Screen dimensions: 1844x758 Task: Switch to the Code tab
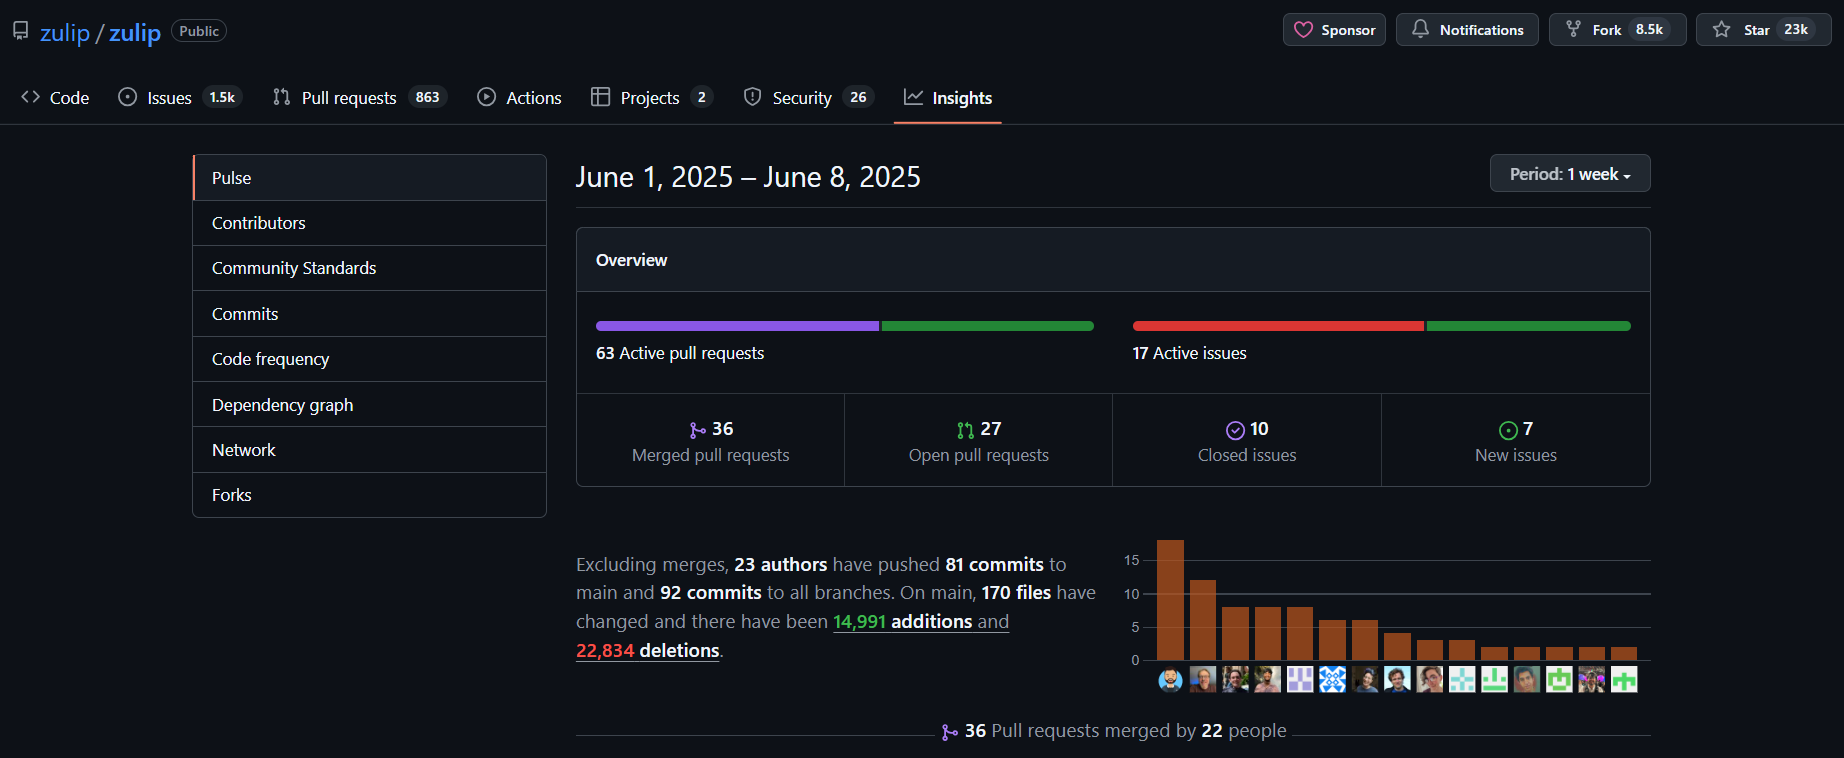point(55,98)
